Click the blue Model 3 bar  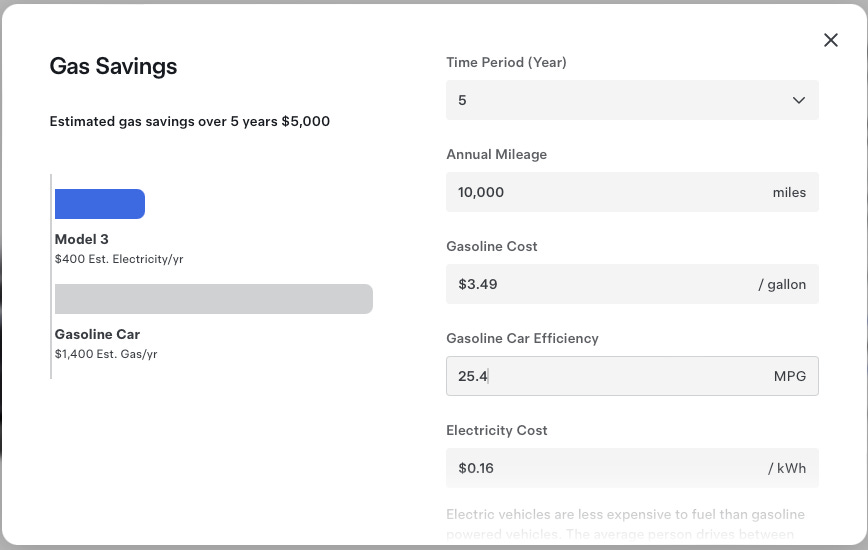[100, 204]
